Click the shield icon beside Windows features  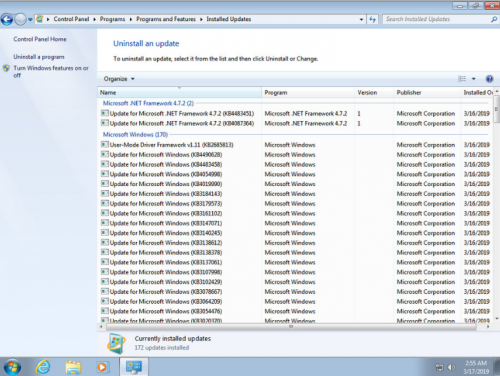(6, 68)
